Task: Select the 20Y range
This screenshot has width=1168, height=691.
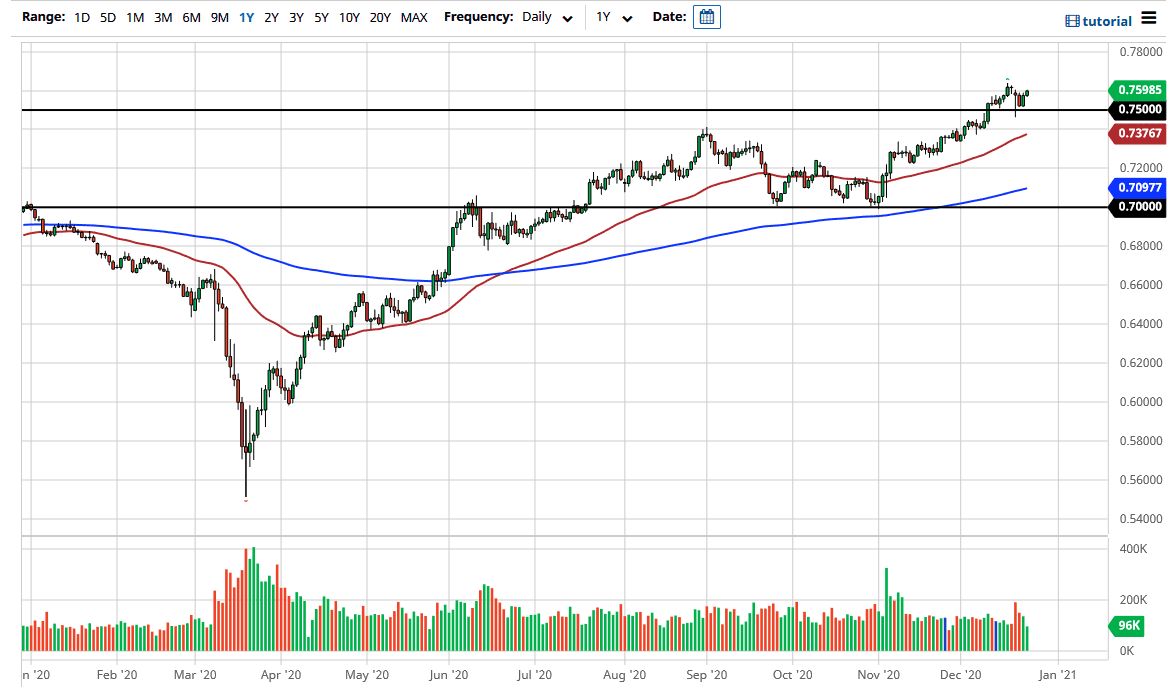Action: point(380,17)
